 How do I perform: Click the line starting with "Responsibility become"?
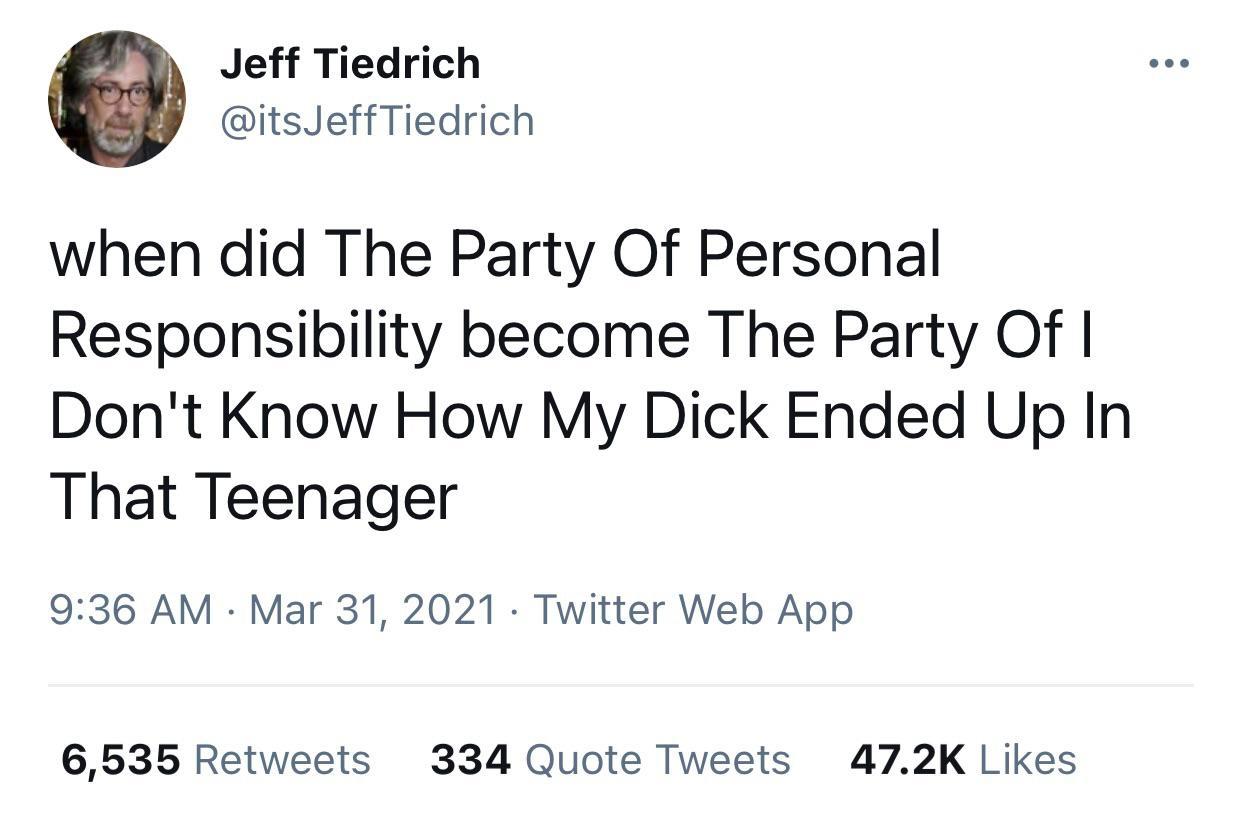tap(570, 336)
